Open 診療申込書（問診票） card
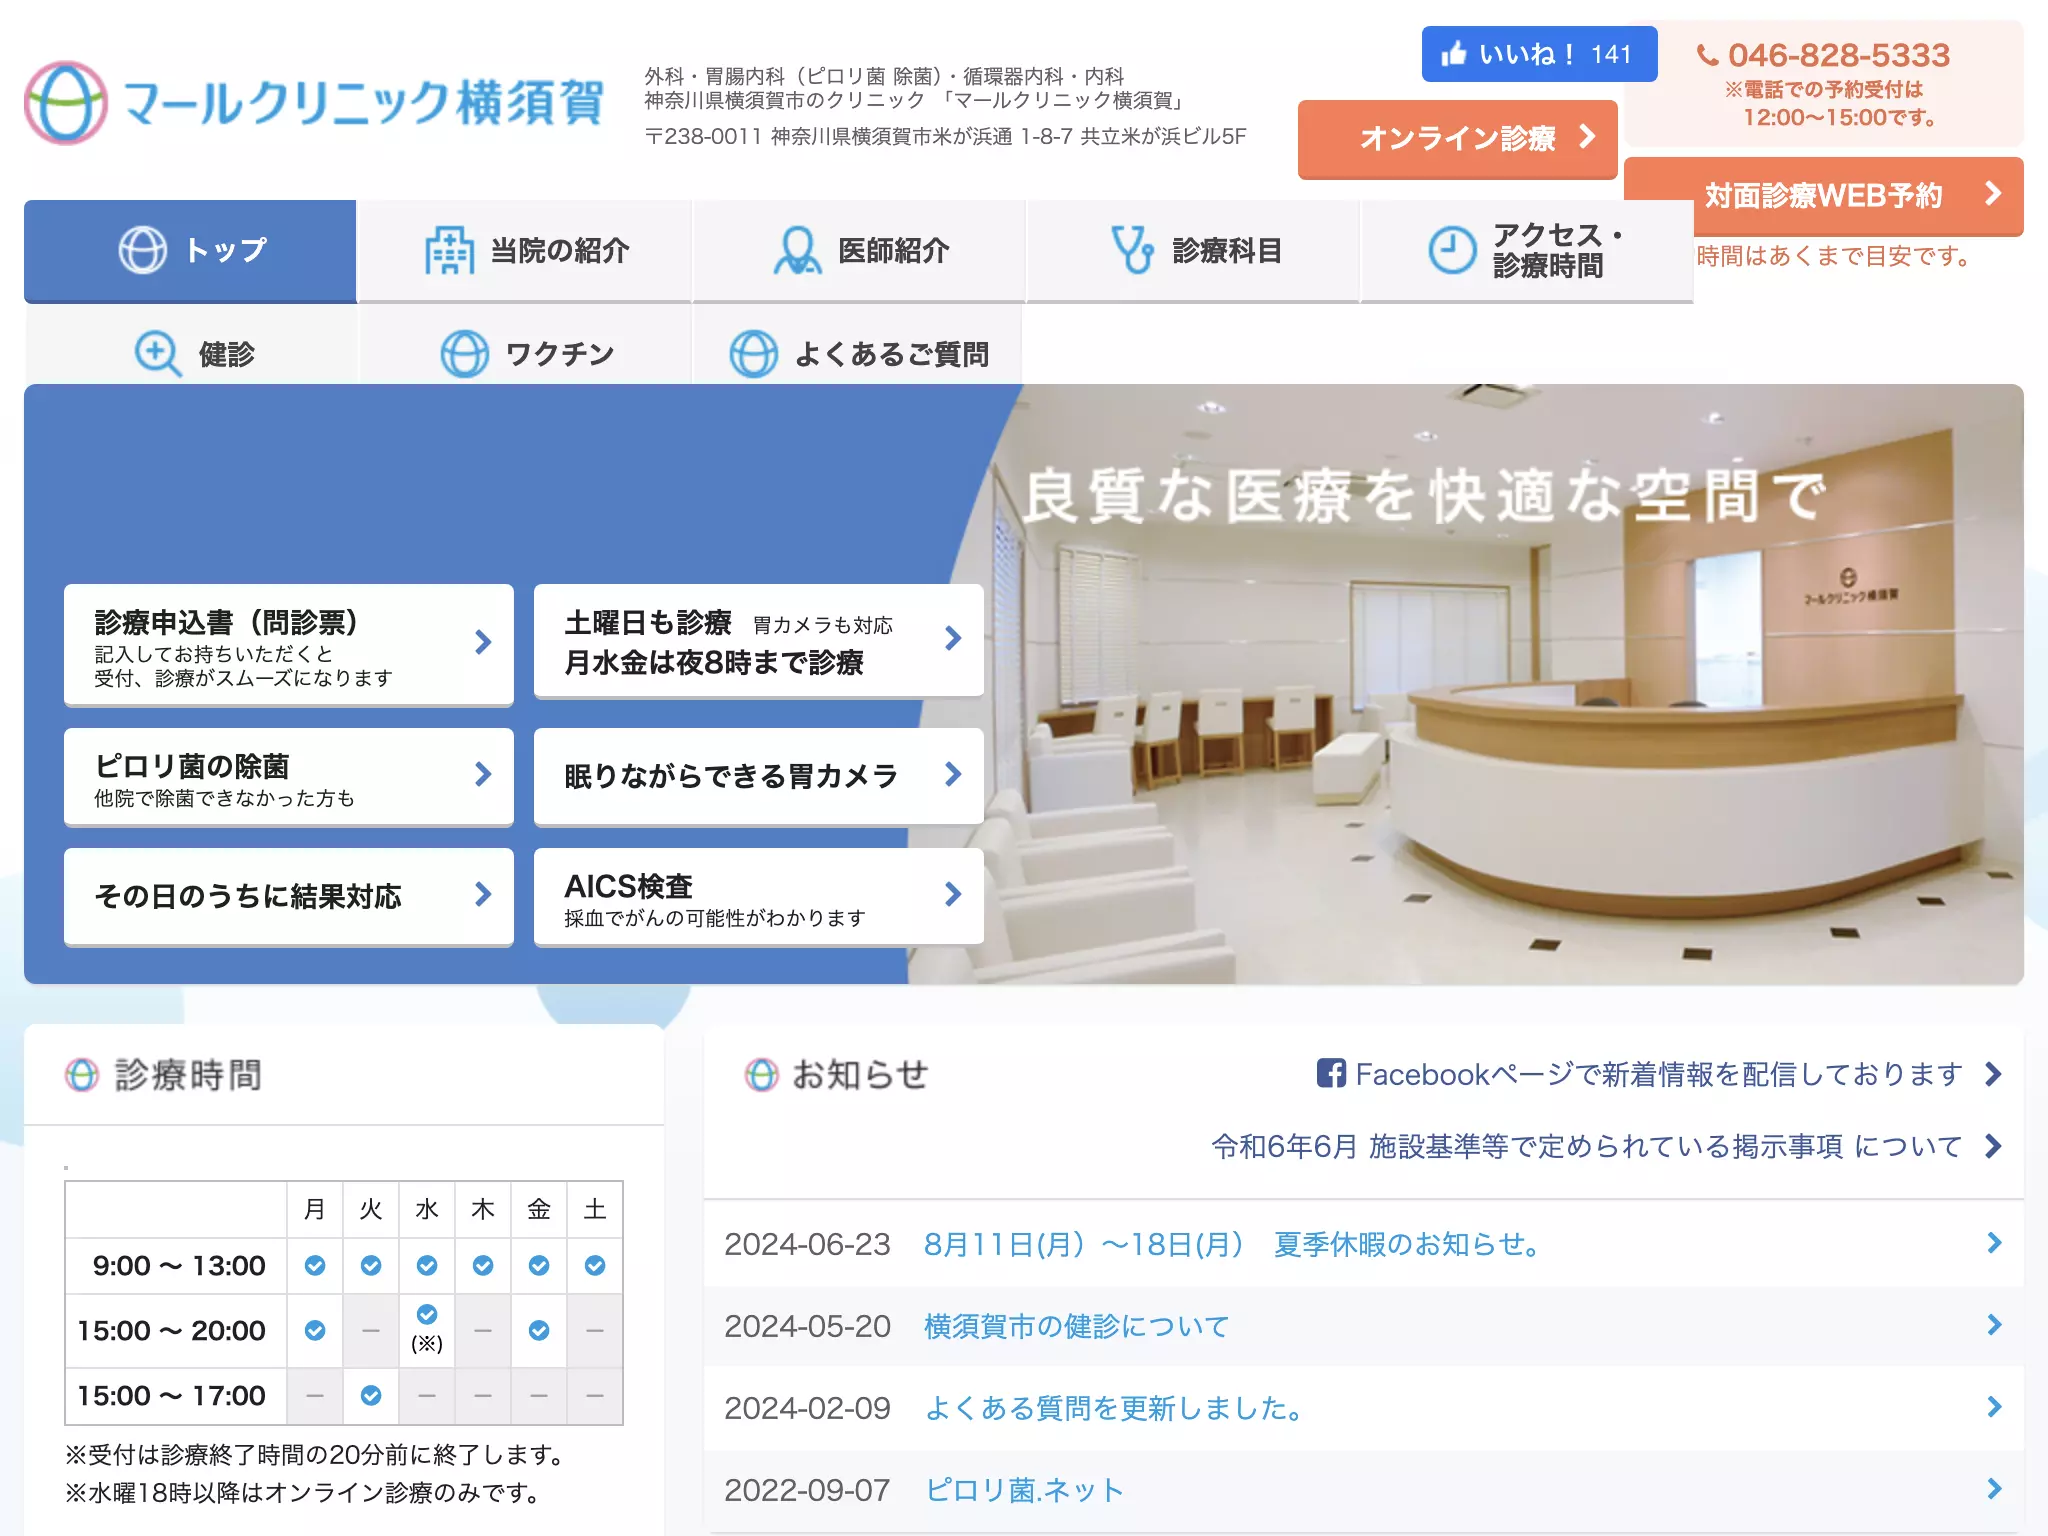This screenshot has height=1536, width=2048. click(x=289, y=645)
